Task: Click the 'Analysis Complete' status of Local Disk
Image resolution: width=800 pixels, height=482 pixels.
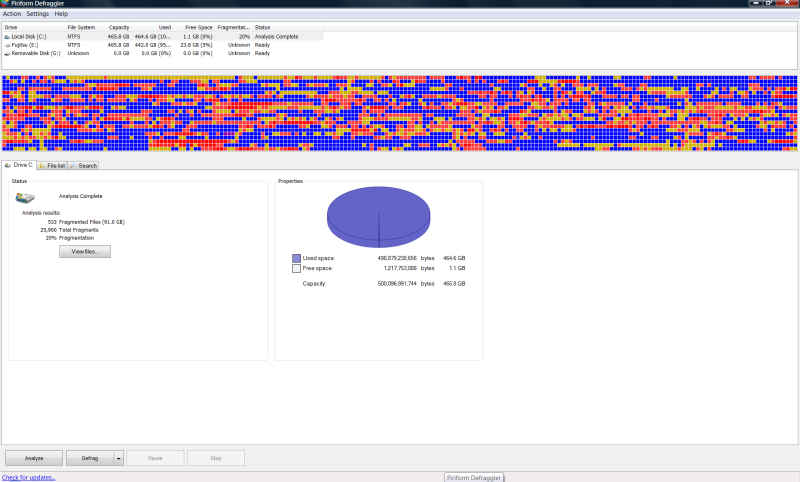Action: pos(277,37)
